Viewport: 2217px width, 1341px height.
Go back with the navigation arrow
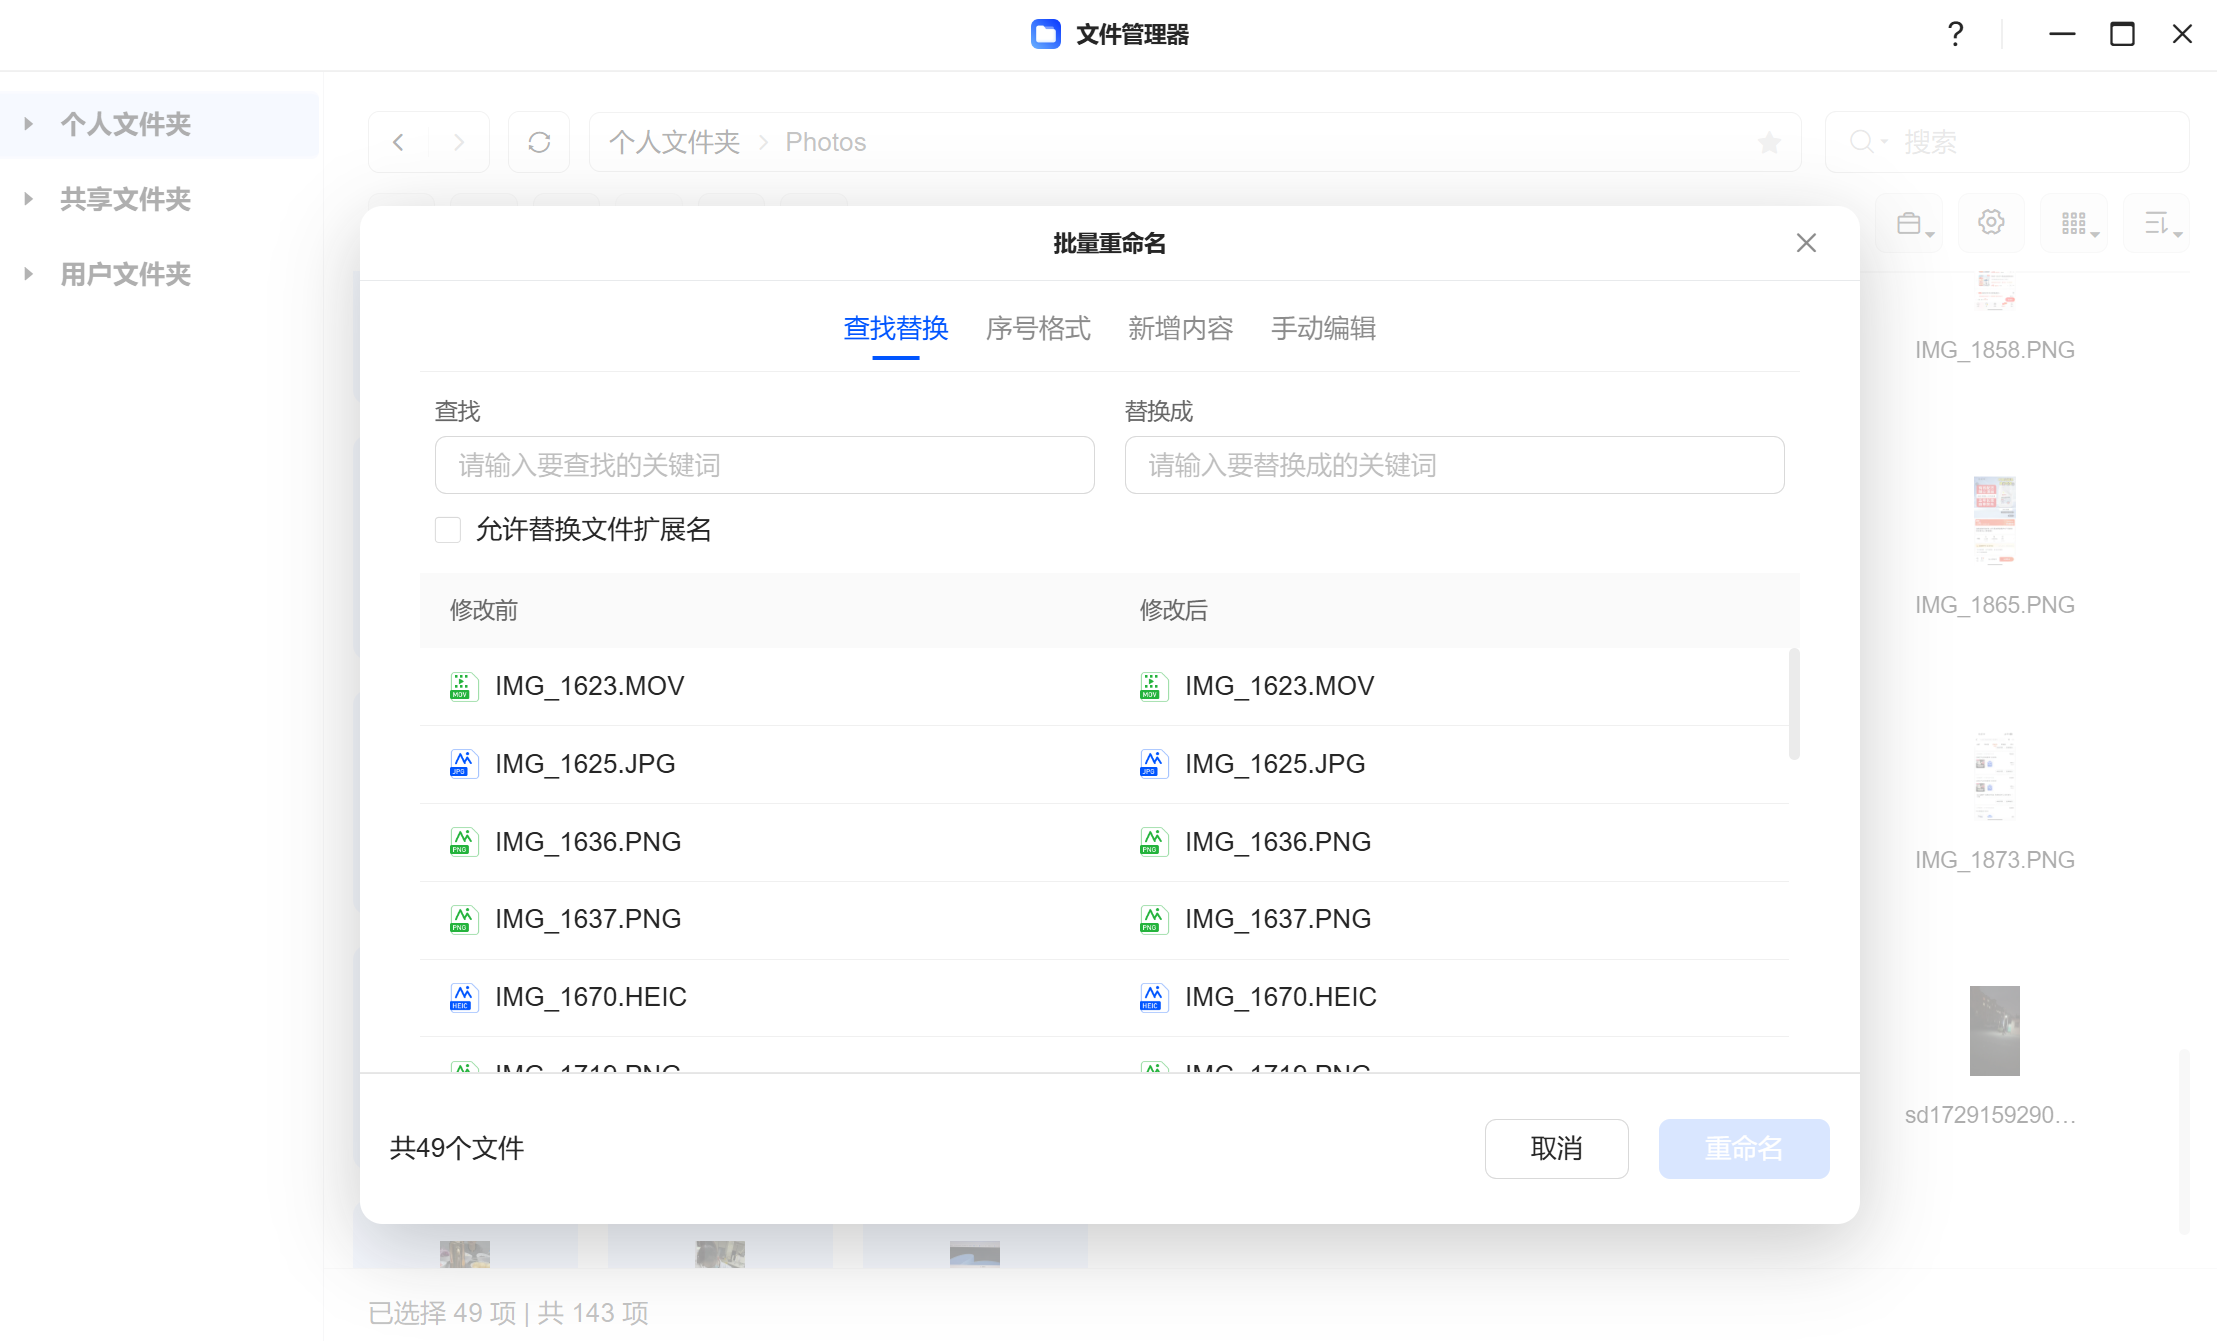[398, 142]
